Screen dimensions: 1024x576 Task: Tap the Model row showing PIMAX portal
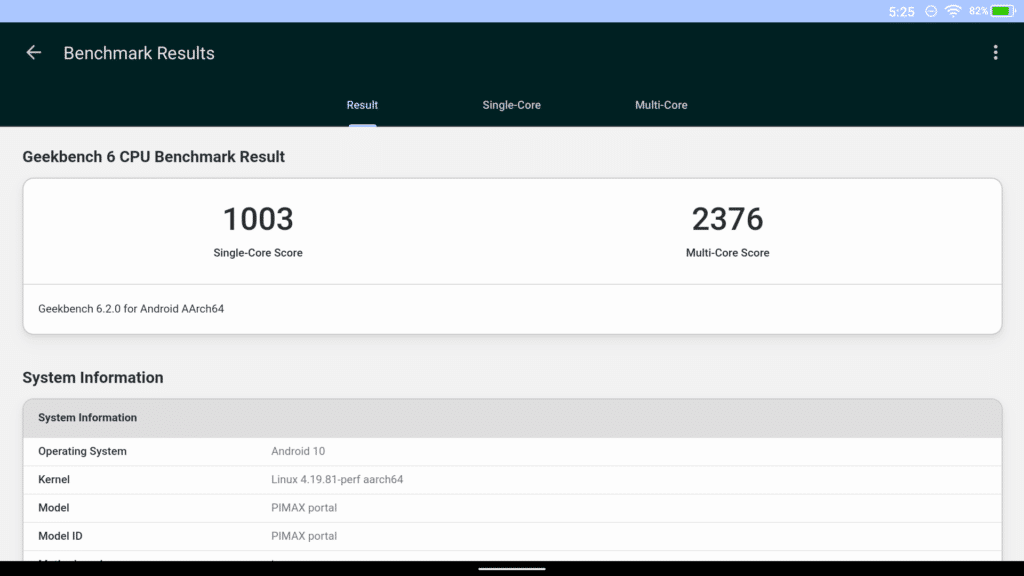point(512,507)
